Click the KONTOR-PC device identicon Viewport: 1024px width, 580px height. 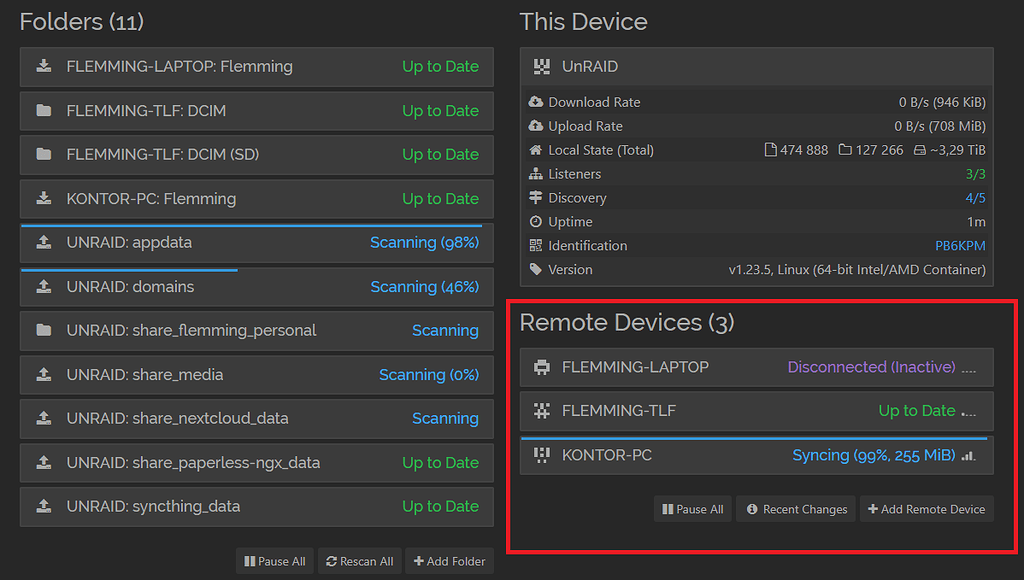pos(541,455)
